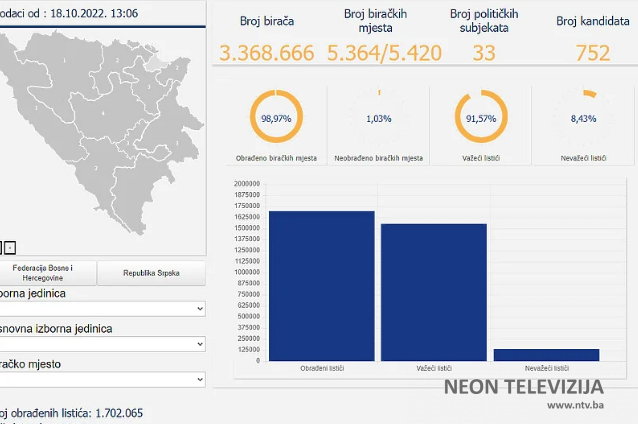Click the Važeći listići bar in chart
This screenshot has height=424, width=638.
pos(433,291)
